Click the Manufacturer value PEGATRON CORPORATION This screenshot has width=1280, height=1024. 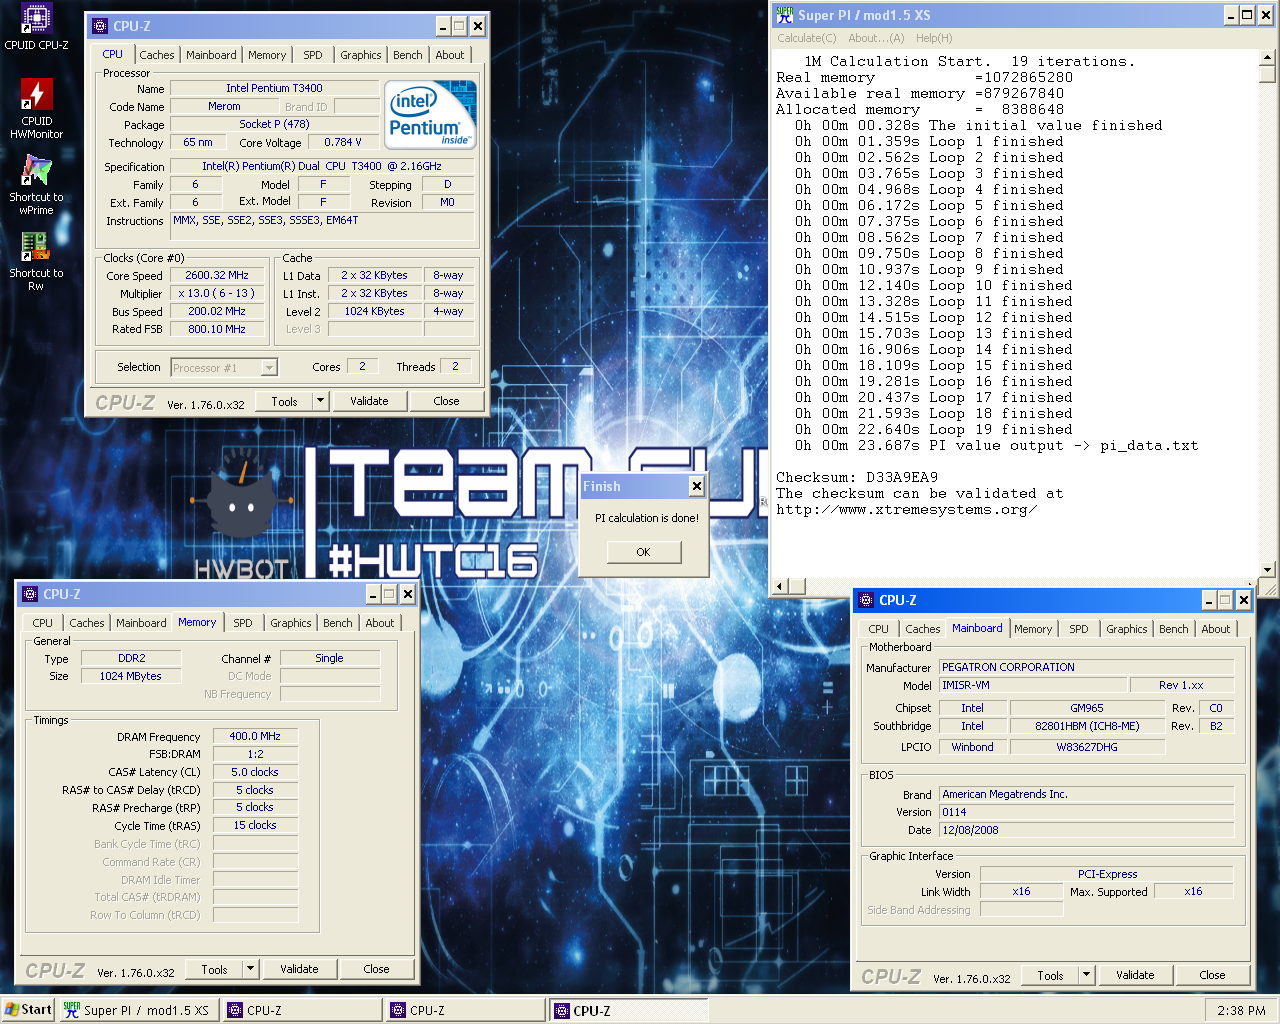(1086, 667)
